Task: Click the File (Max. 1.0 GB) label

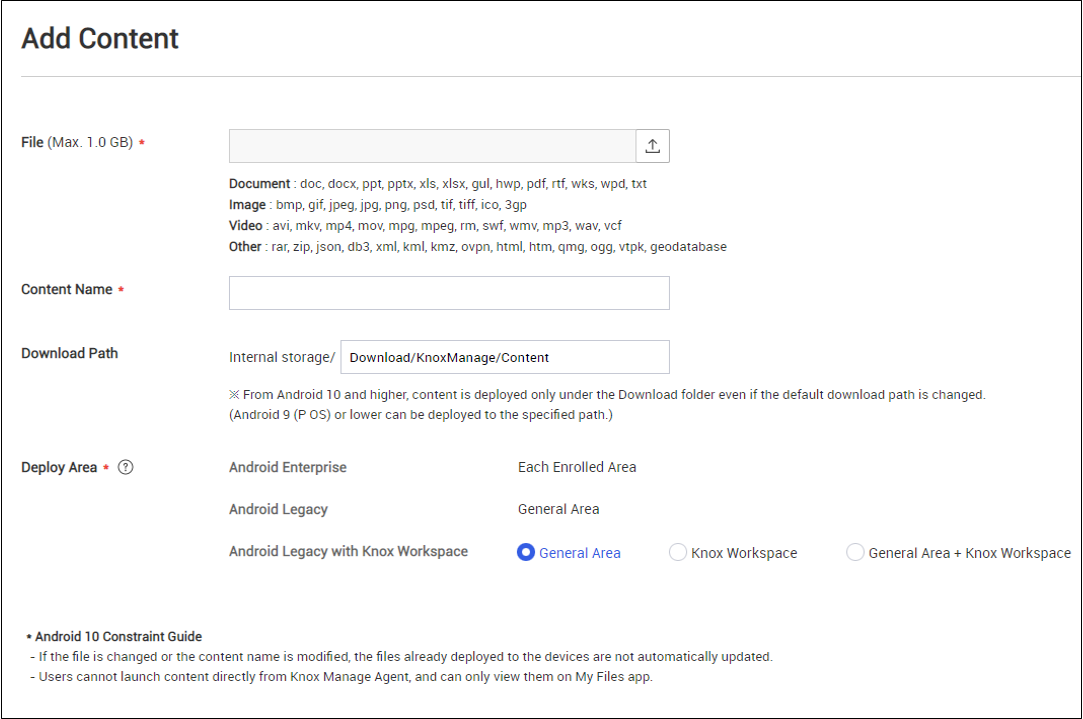Action: tap(77, 142)
